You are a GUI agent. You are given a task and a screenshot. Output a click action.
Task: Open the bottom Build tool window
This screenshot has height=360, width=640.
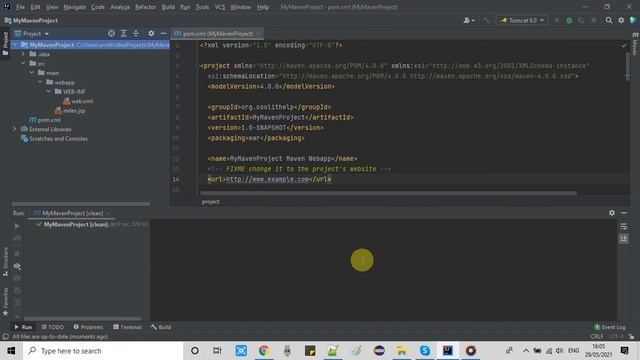161,327
